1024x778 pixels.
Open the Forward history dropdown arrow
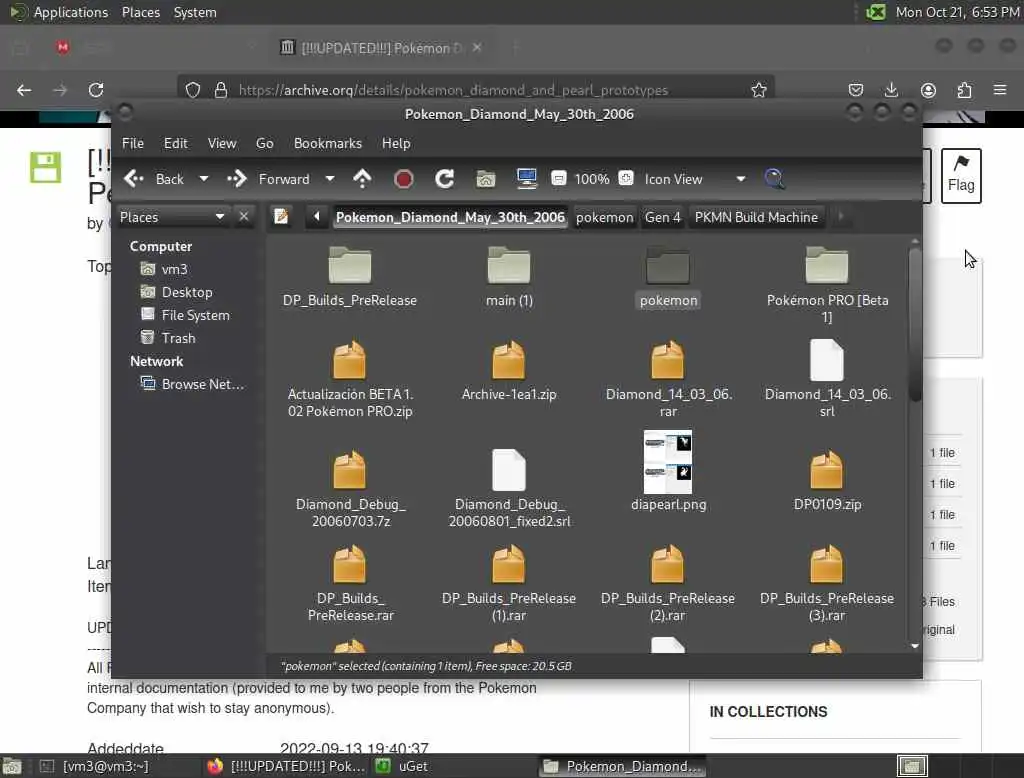tap(330, 179)
